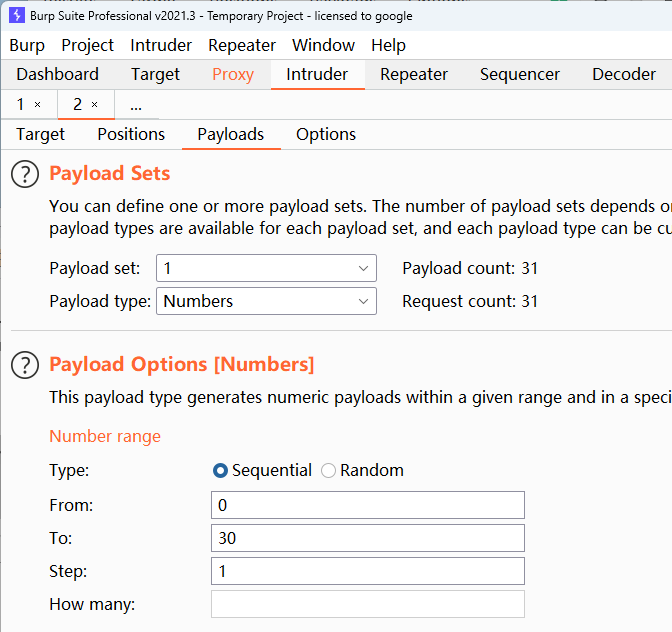The height and width of the screenshot is (632, 672).
Task: Open the Payload set dropdown
Action: [266, 268]
